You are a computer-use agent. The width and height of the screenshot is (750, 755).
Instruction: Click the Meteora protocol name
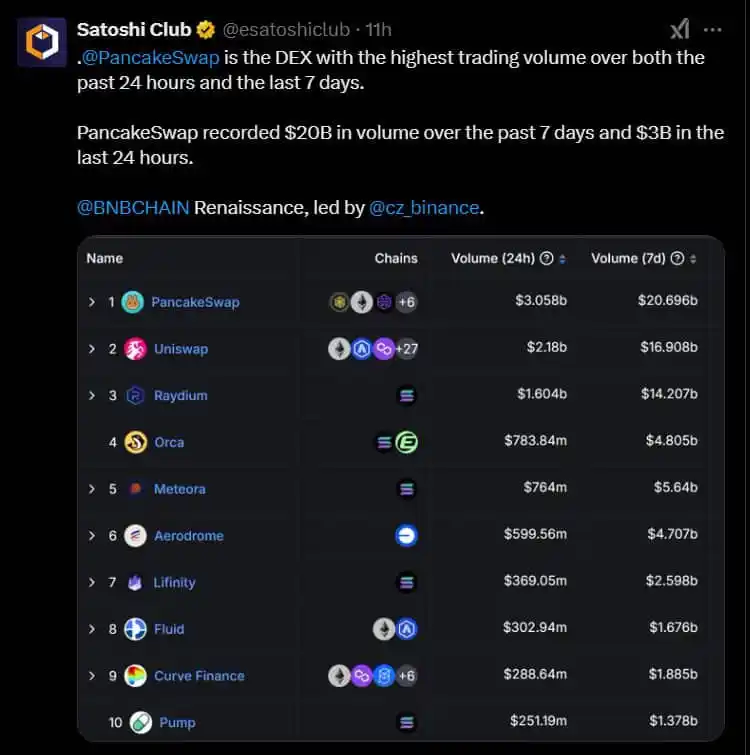coord(180,489)
